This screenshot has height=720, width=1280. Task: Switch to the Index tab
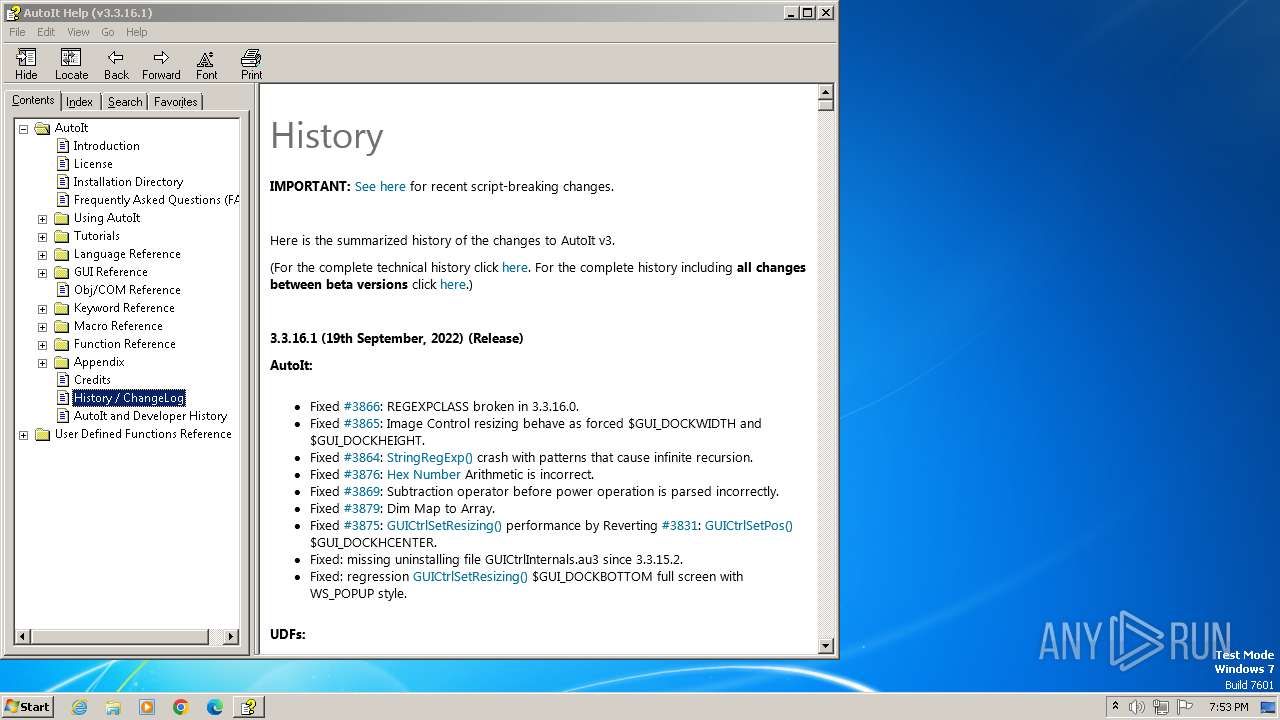pyautogui.click(x=80, y=102)
